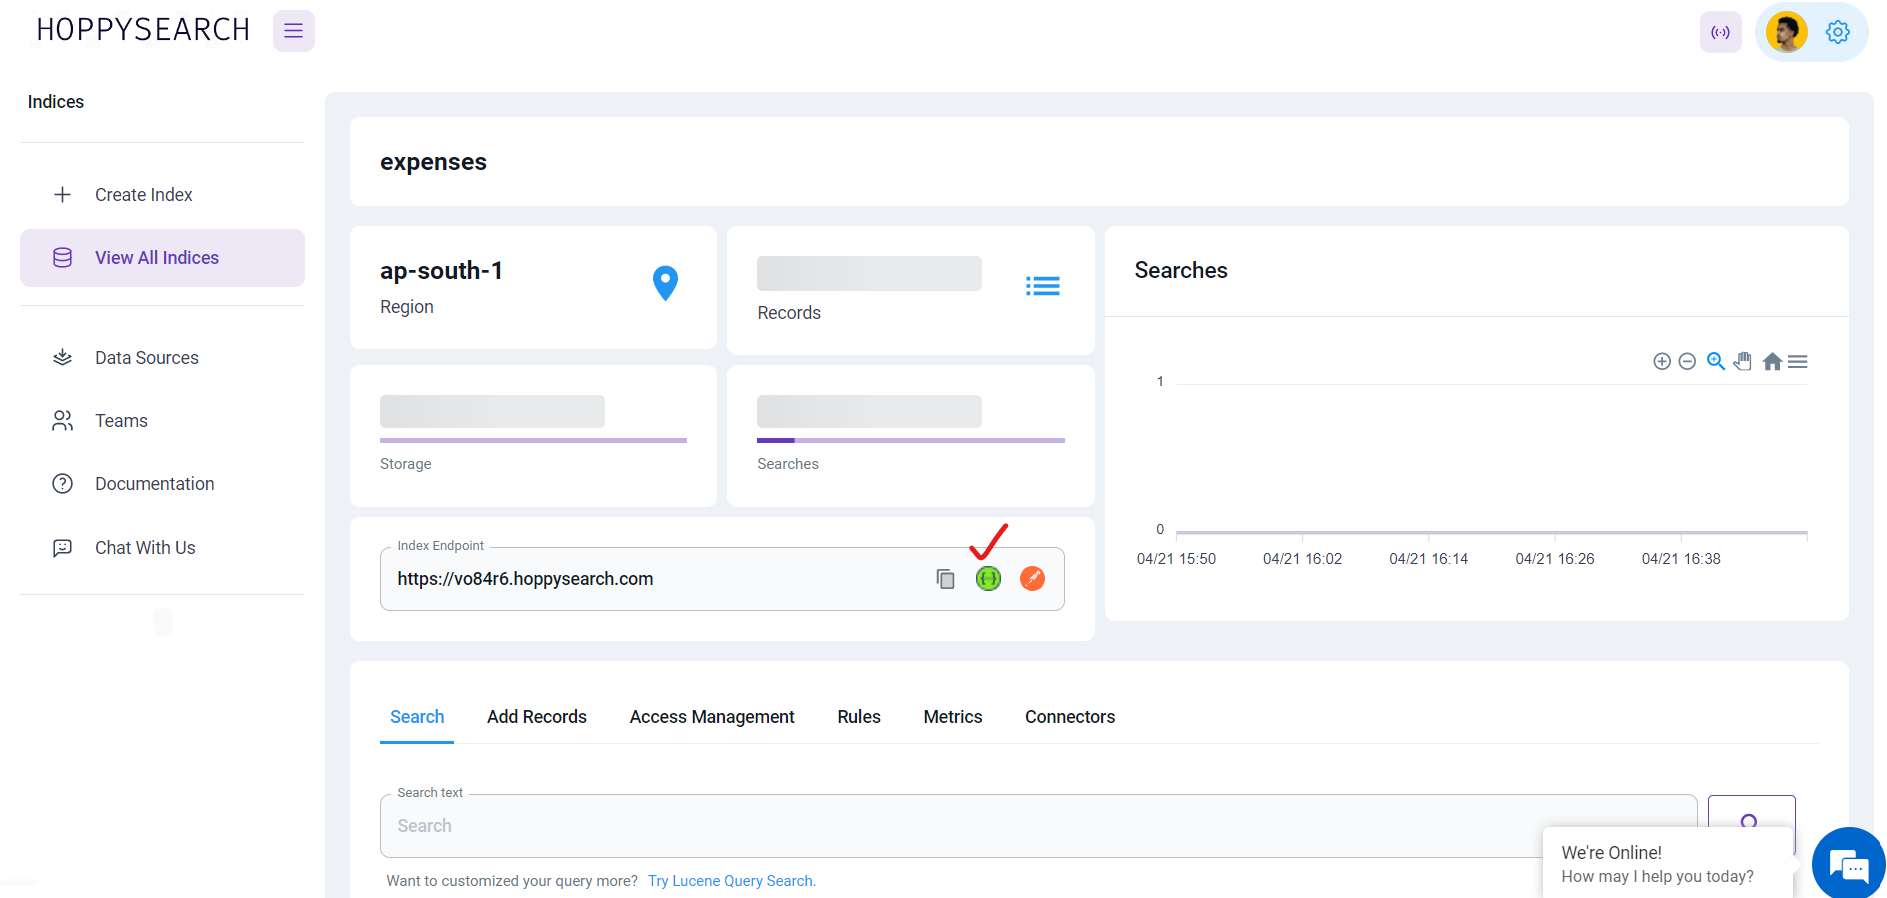The width and height of the screenshot is (1887, 898).
Task: Open the user profile avatar
Action: coord(1786,32)
